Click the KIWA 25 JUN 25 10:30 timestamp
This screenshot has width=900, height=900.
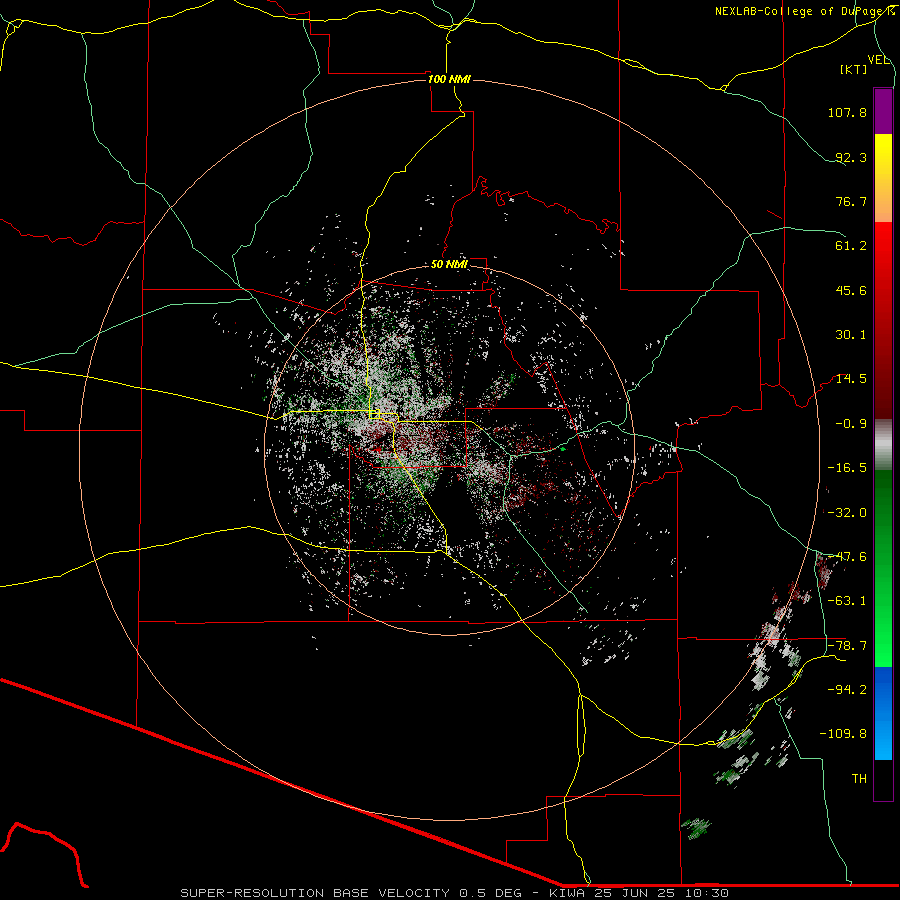click(639, 893)
